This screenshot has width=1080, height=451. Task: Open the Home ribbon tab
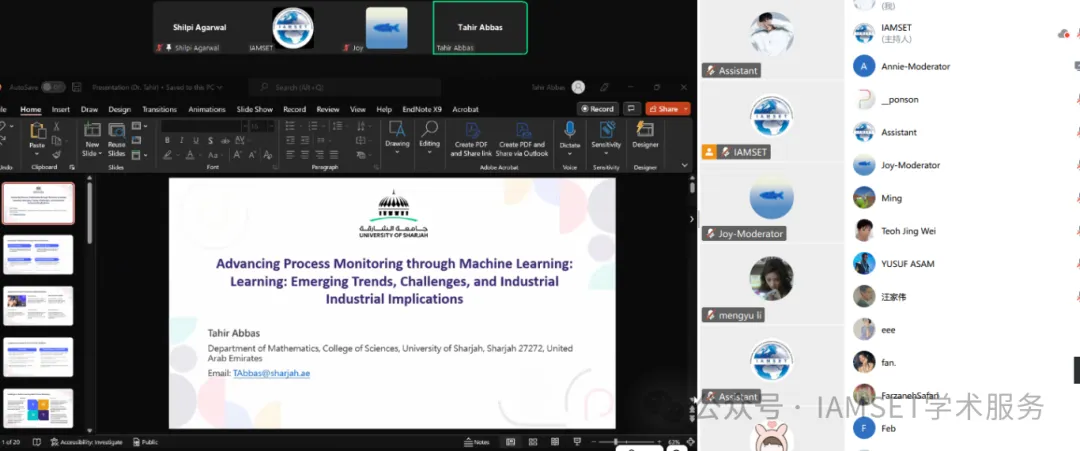30,109
